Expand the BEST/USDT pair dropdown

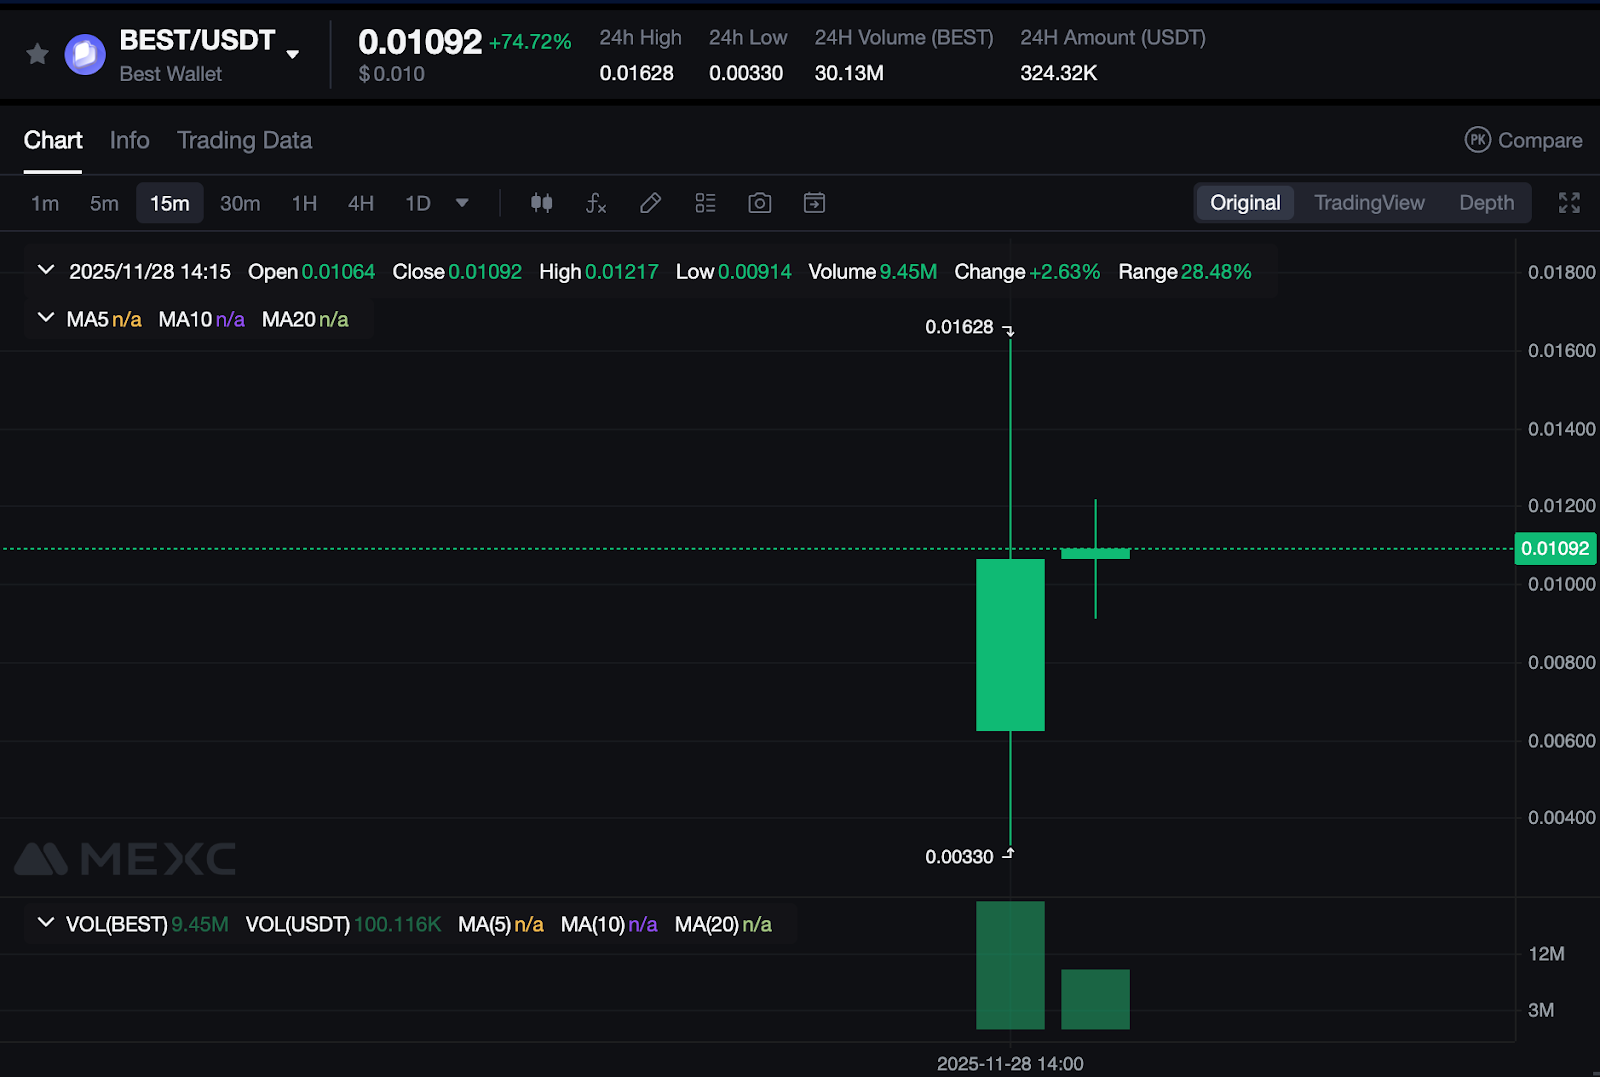coord(292,54)
